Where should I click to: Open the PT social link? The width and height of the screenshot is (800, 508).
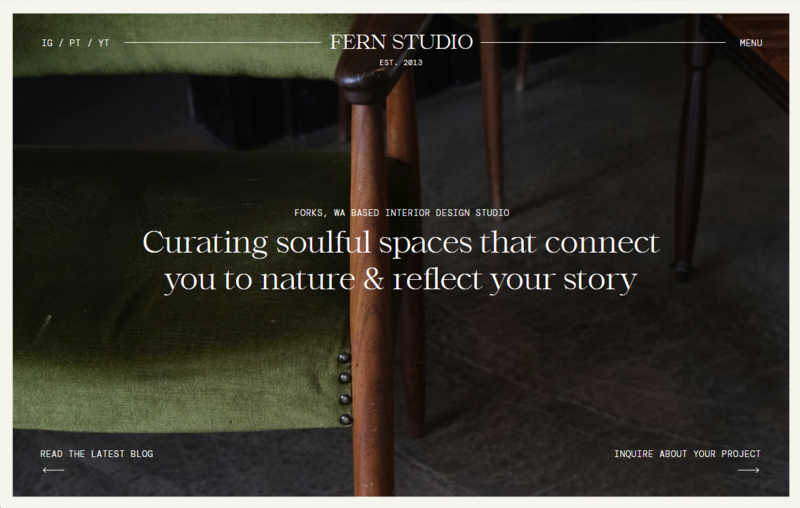click(x=75, y=43)
